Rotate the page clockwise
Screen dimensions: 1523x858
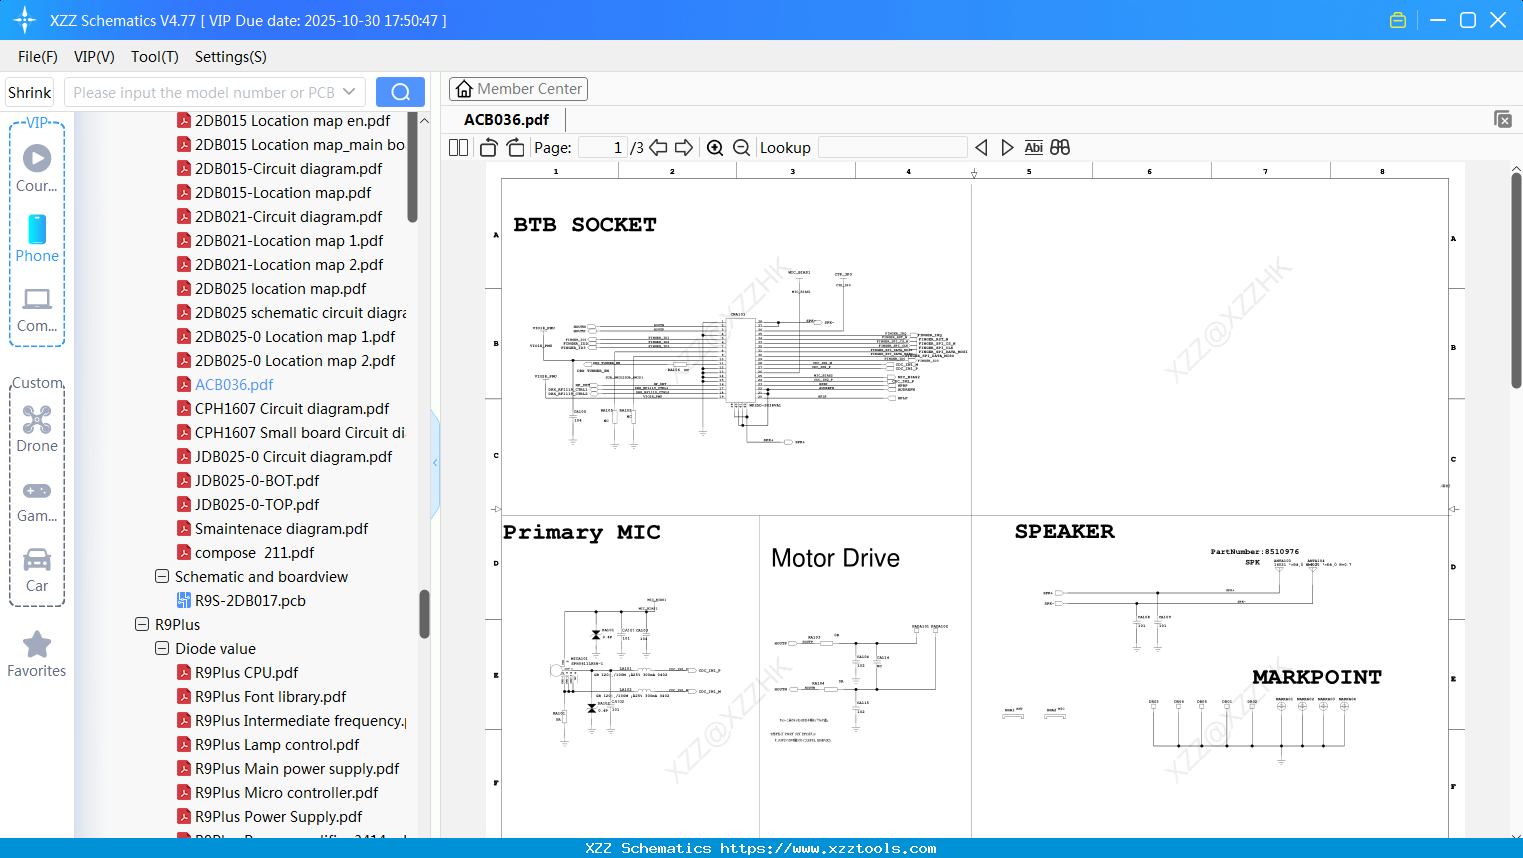click(x=515, y=148)
